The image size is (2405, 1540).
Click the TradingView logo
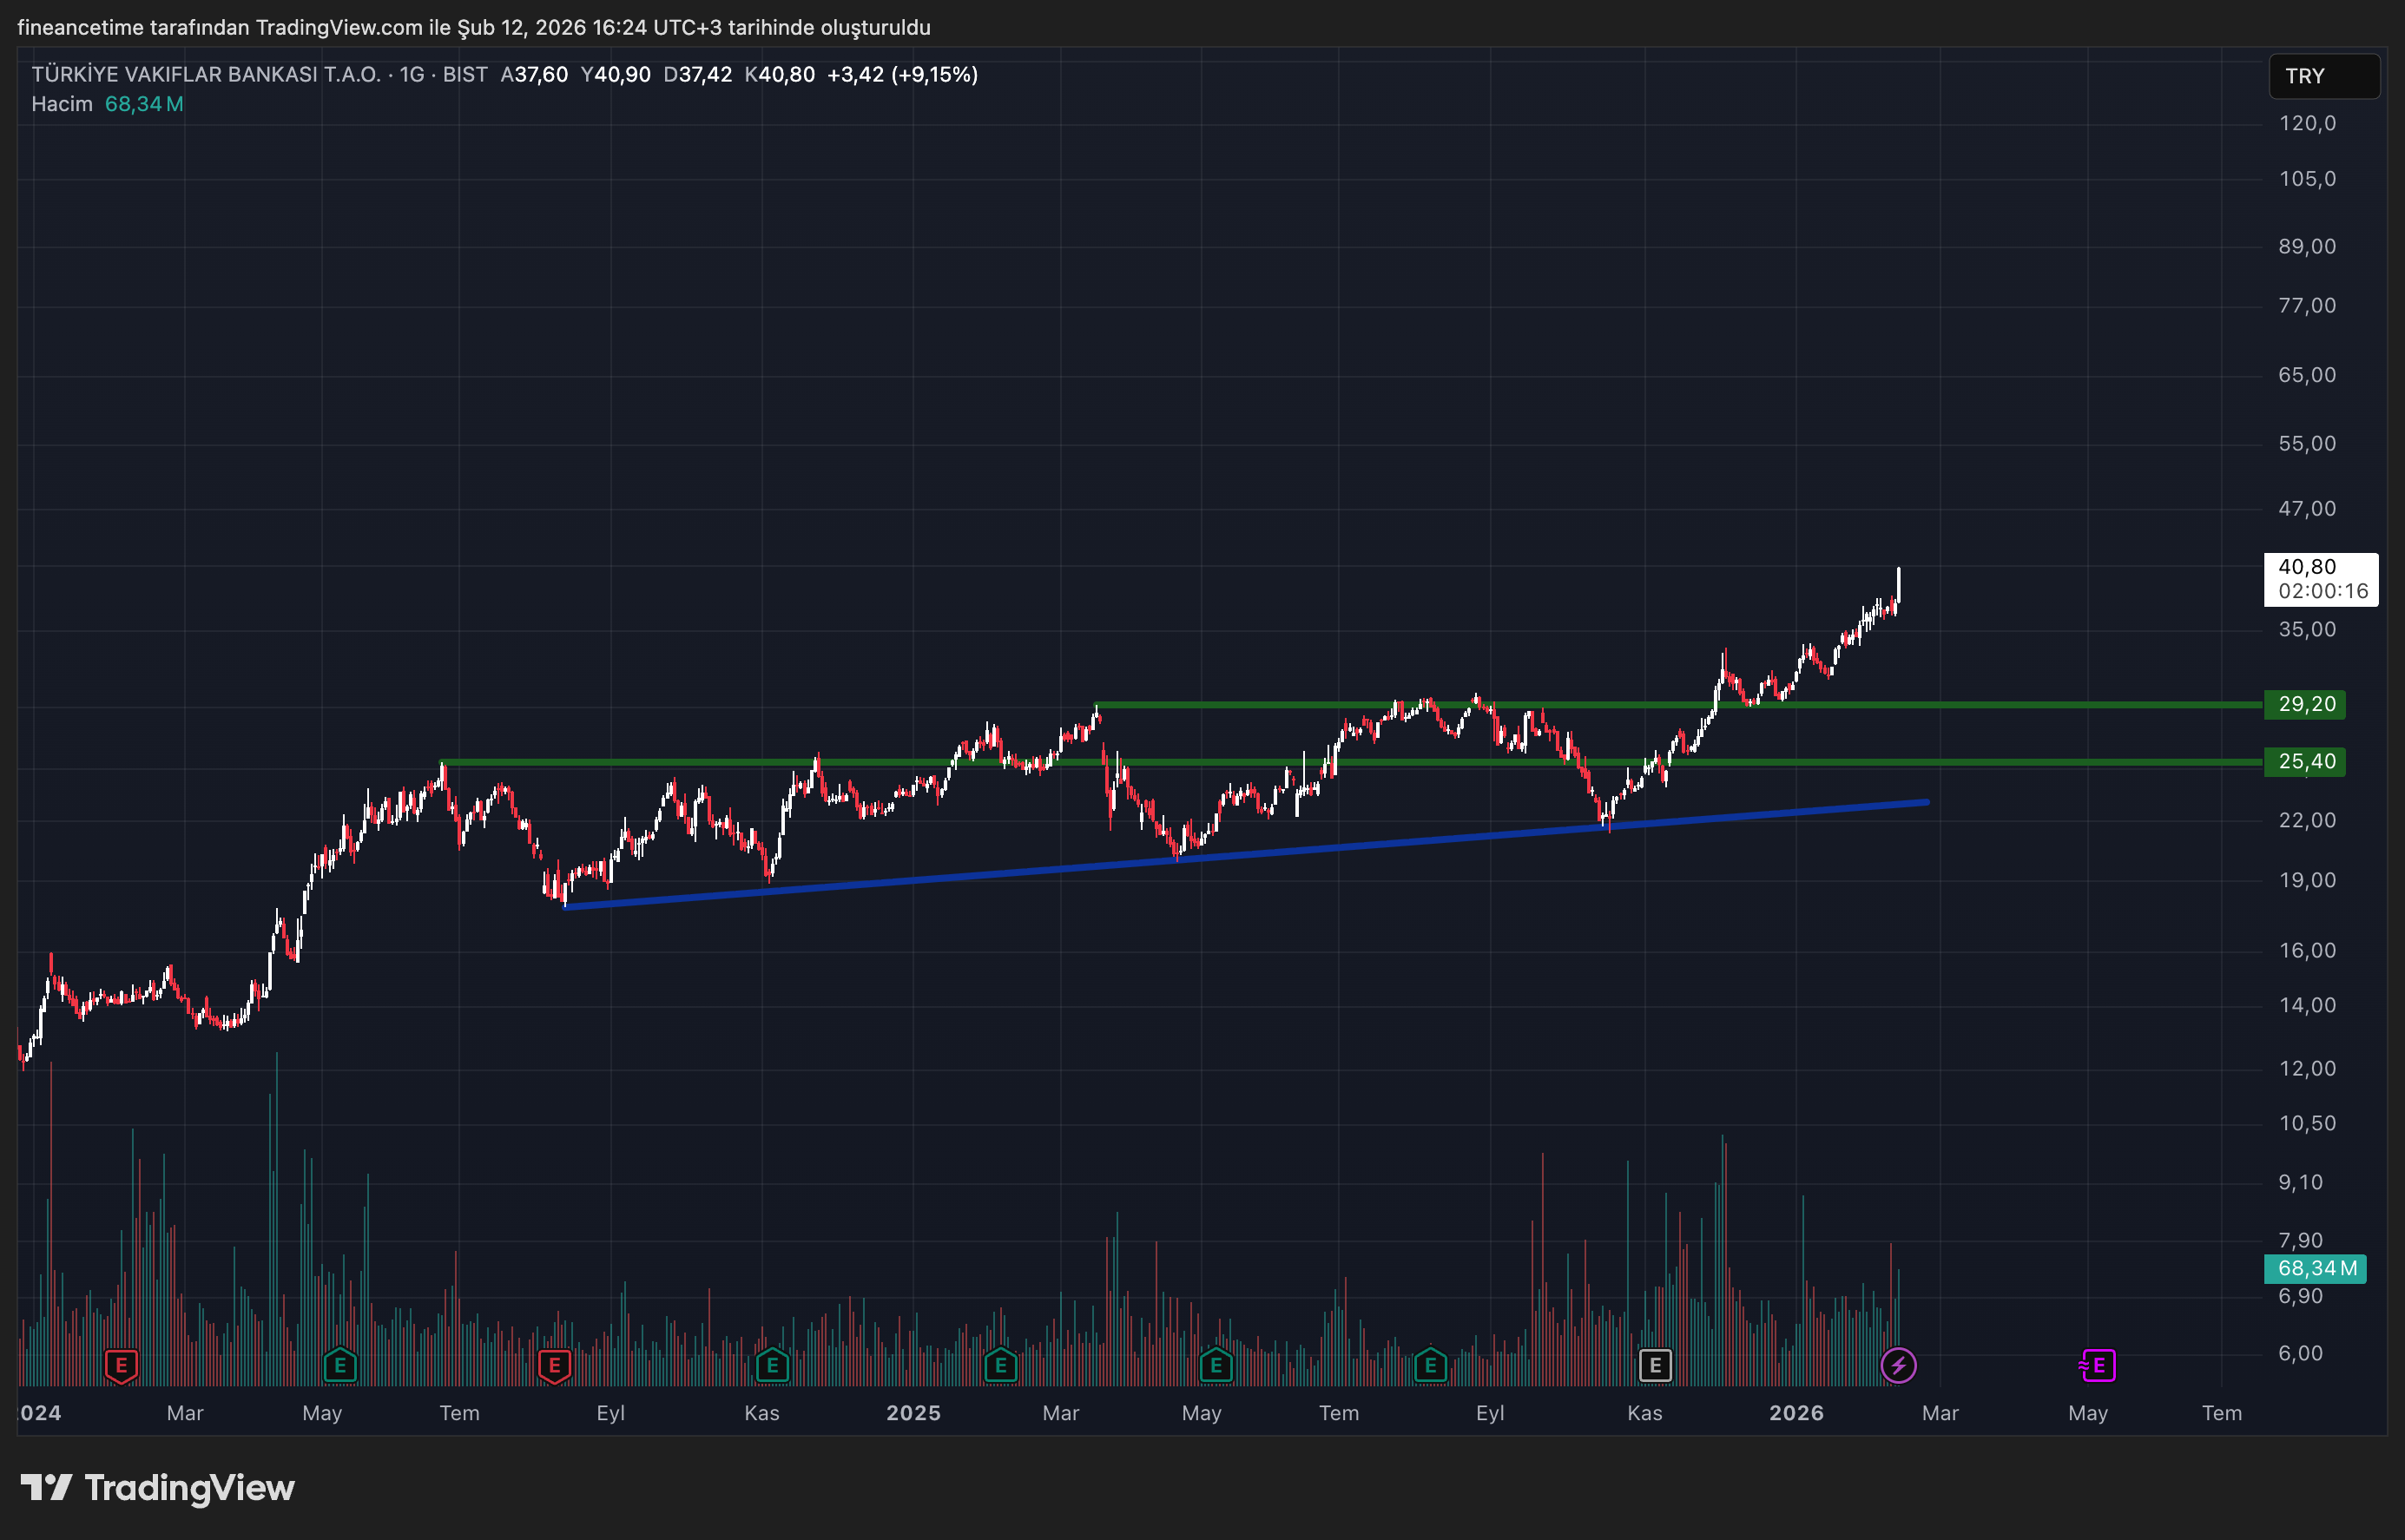[160, 1488]
